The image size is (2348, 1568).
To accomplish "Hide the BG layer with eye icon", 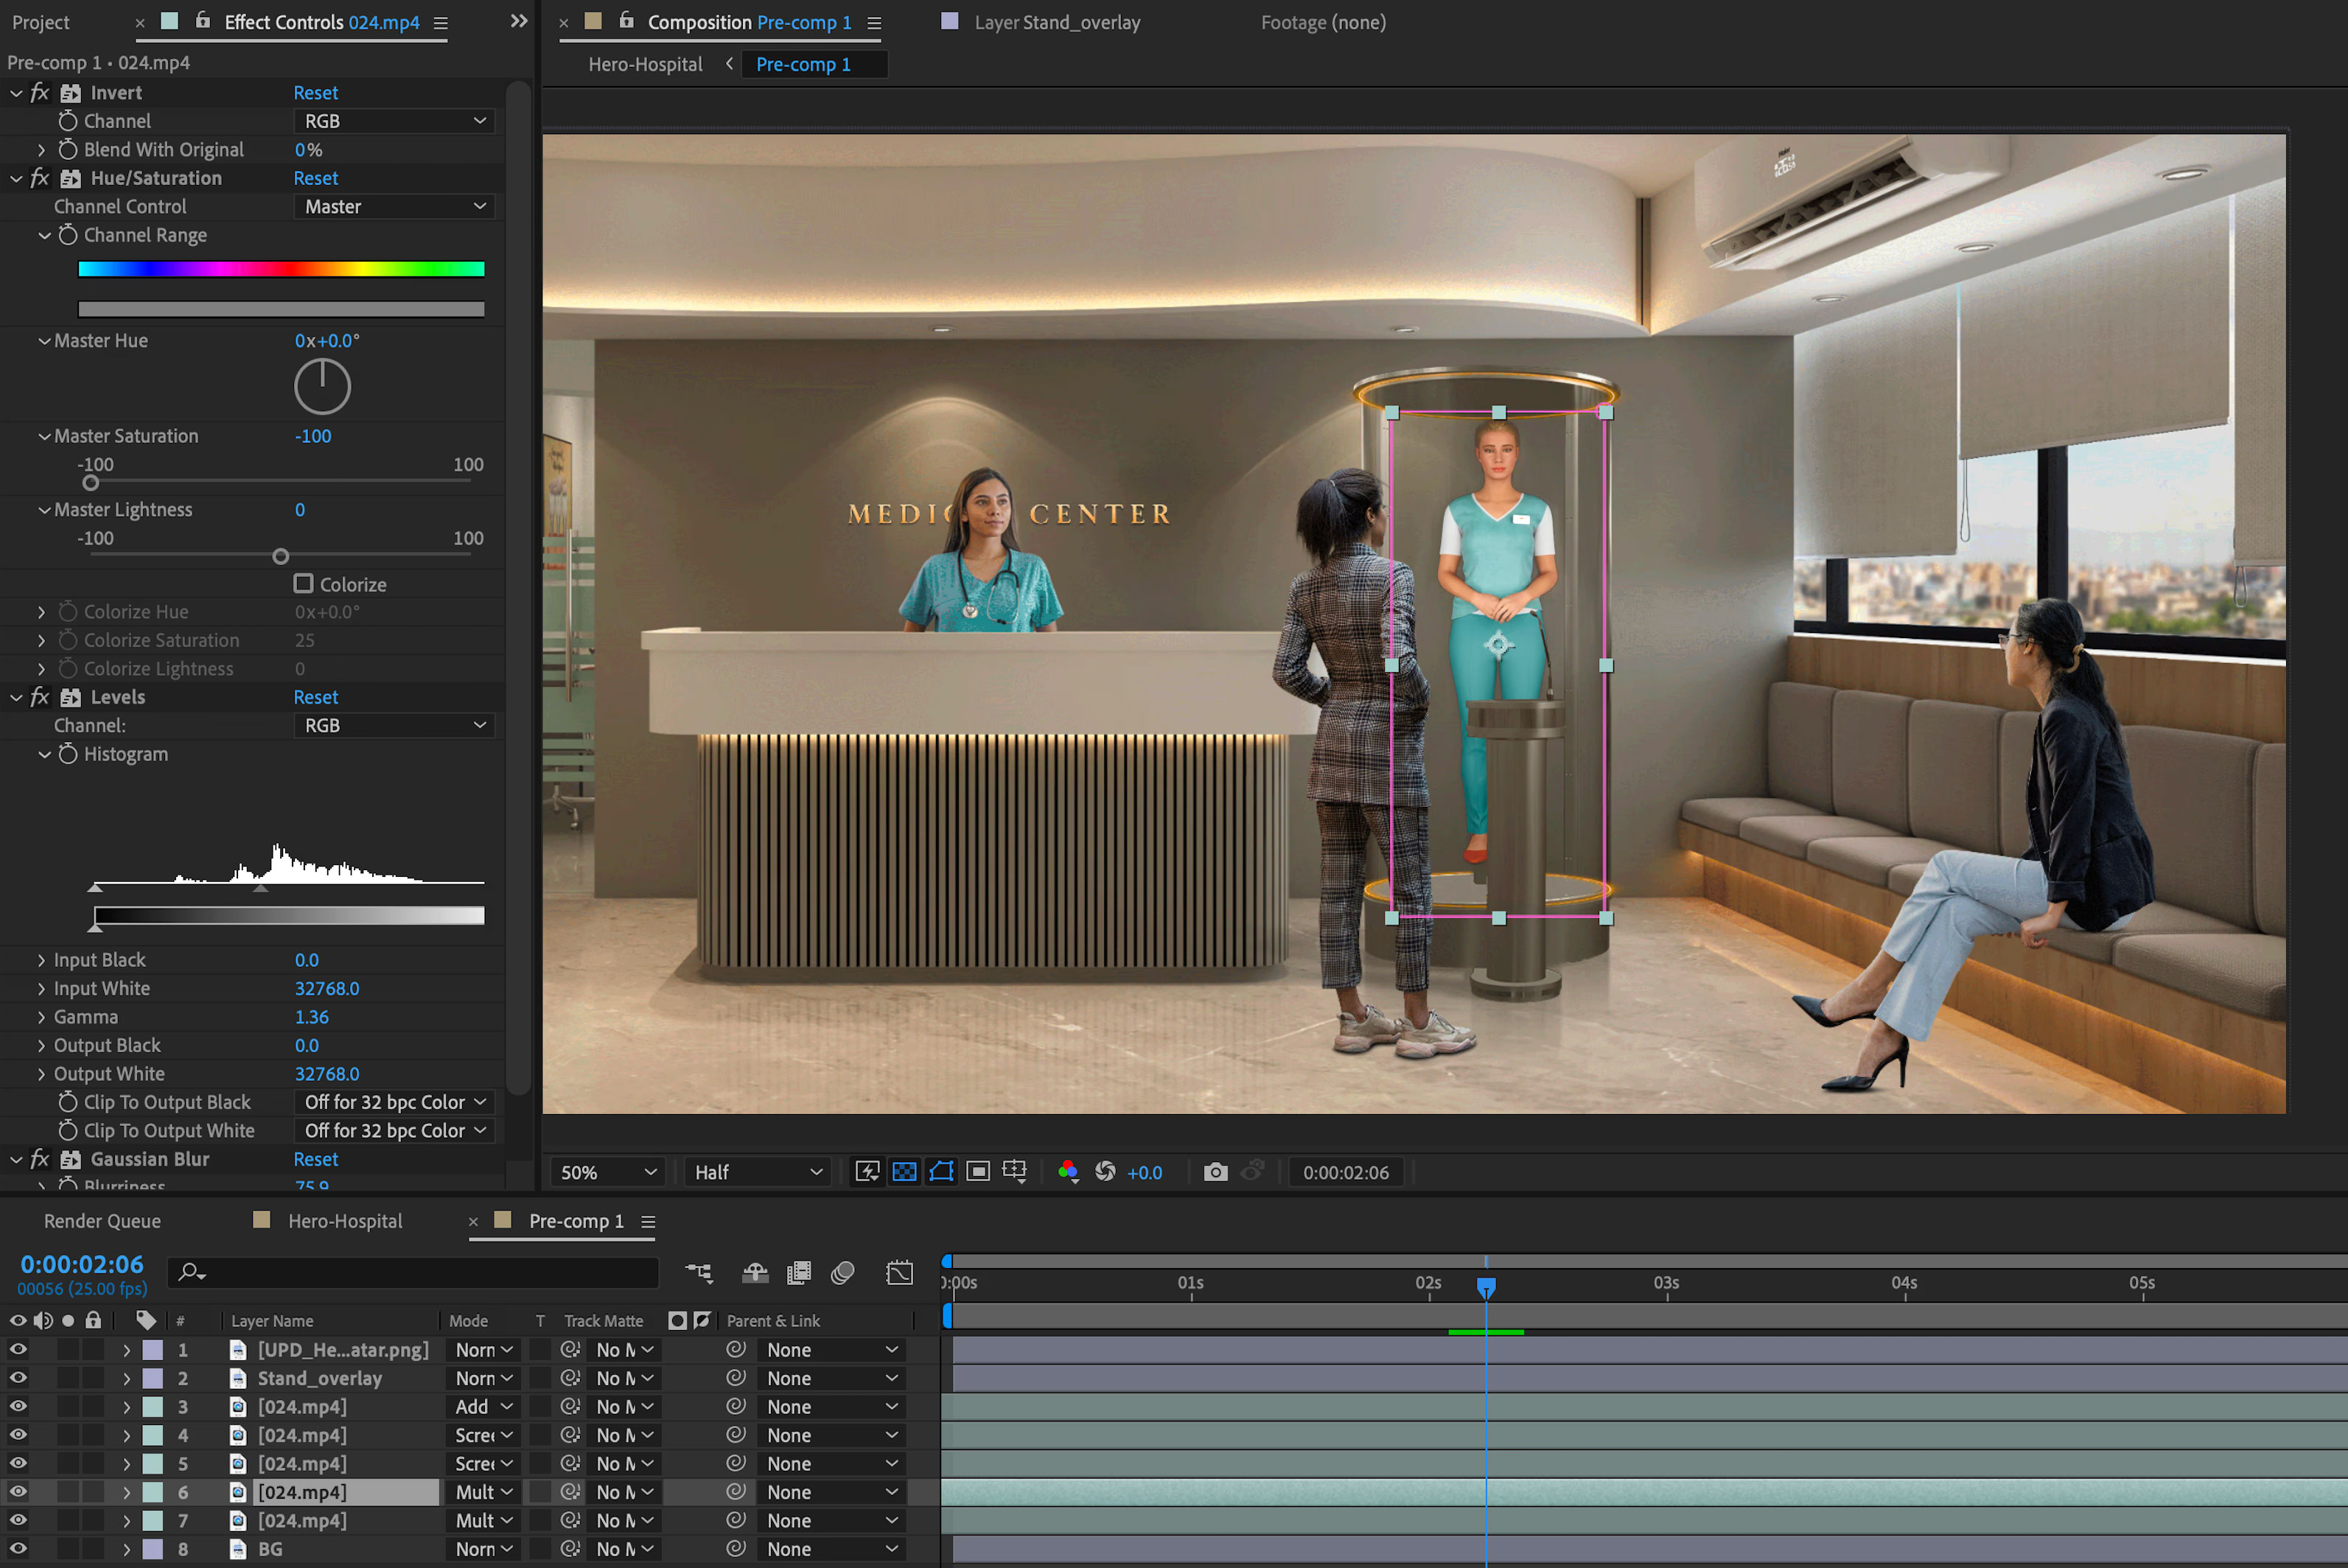I will 18,1549.
